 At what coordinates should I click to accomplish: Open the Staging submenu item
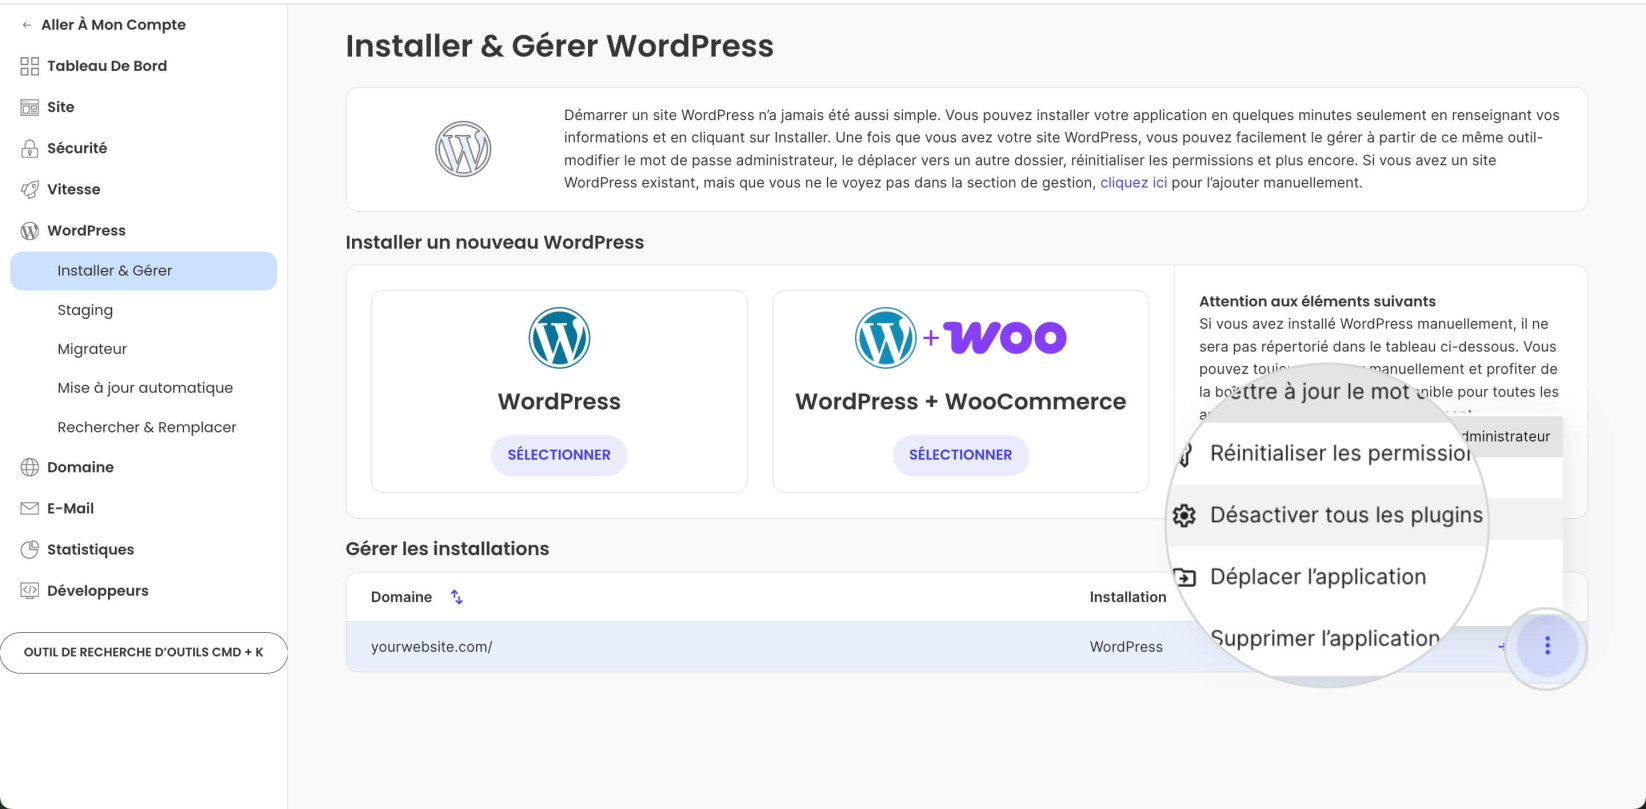pos(85,310)
